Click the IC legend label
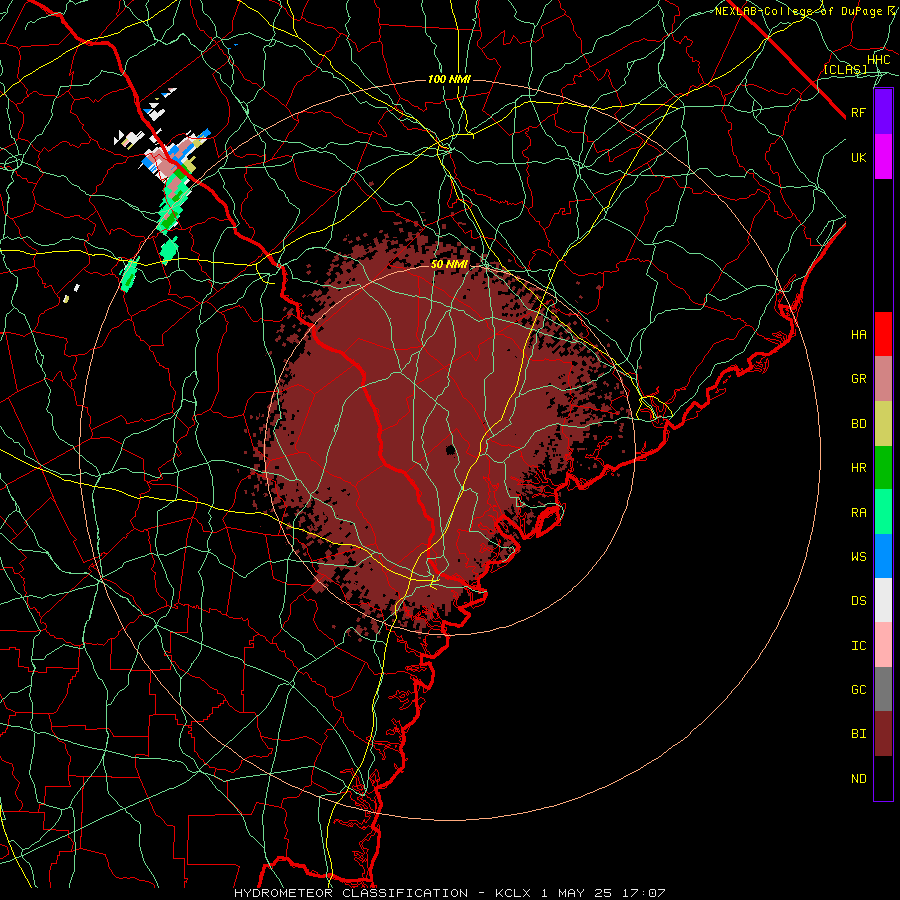900x900 pixels. (859, 646)
